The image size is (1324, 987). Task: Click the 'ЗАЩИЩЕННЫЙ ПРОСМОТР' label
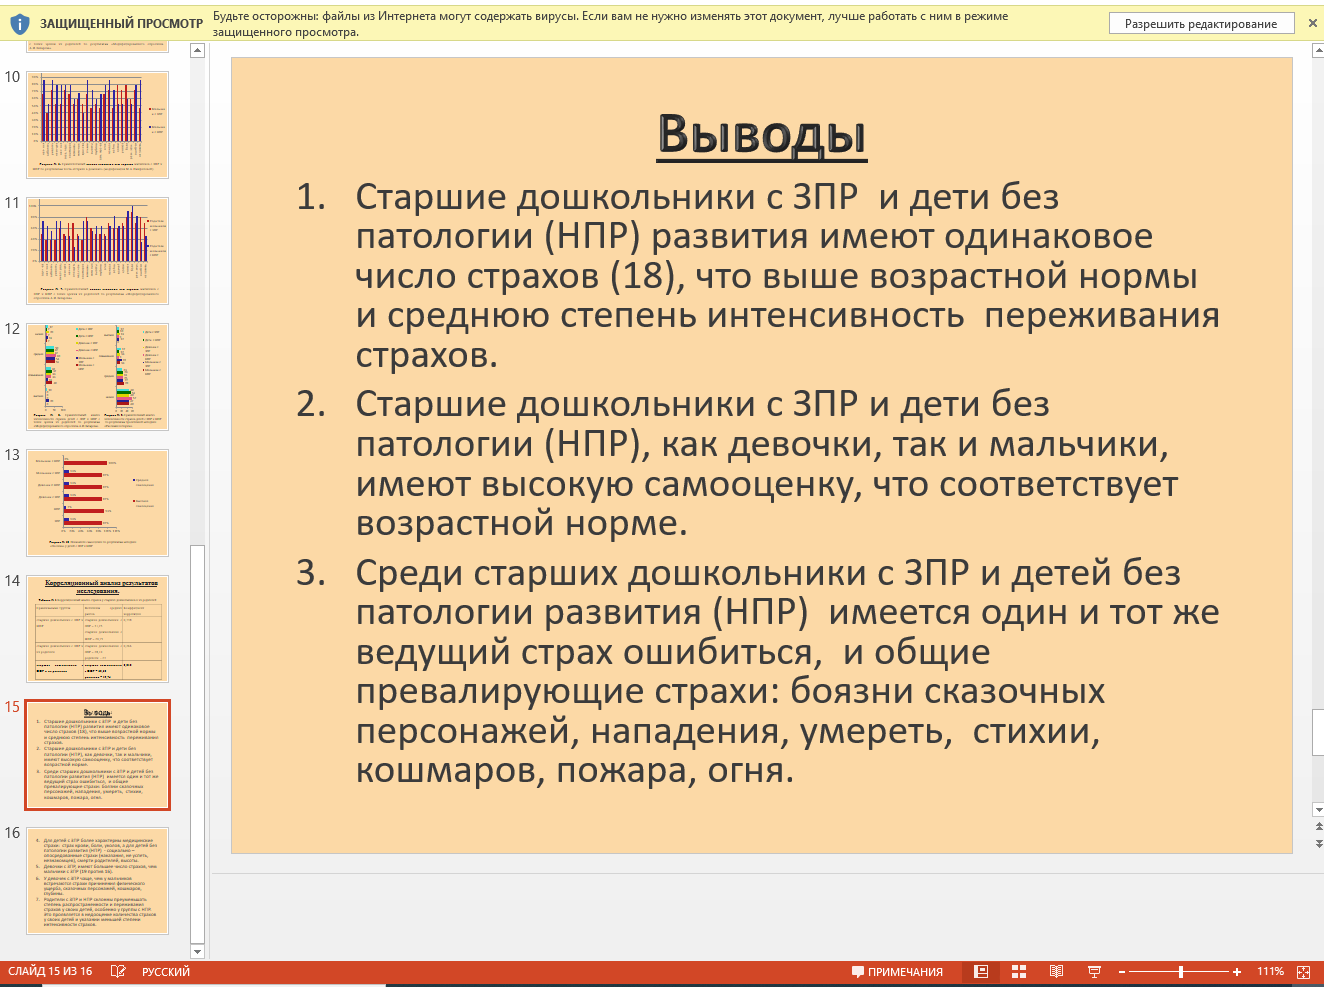click(121, 23)
